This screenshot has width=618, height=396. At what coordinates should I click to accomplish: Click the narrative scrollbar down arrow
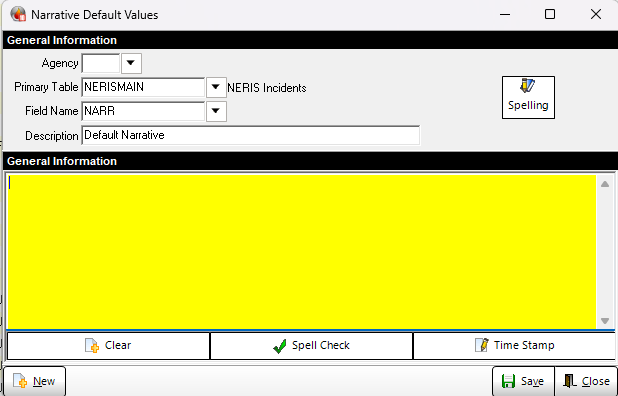[x=605, y=321]
